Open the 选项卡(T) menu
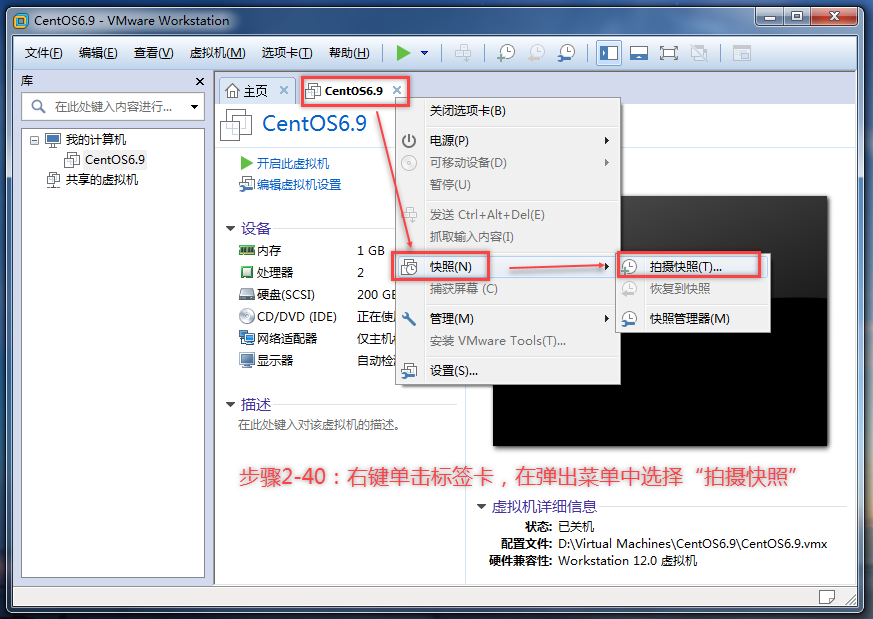The height and width of the screenshot is (619, 873). pos(287,53)
